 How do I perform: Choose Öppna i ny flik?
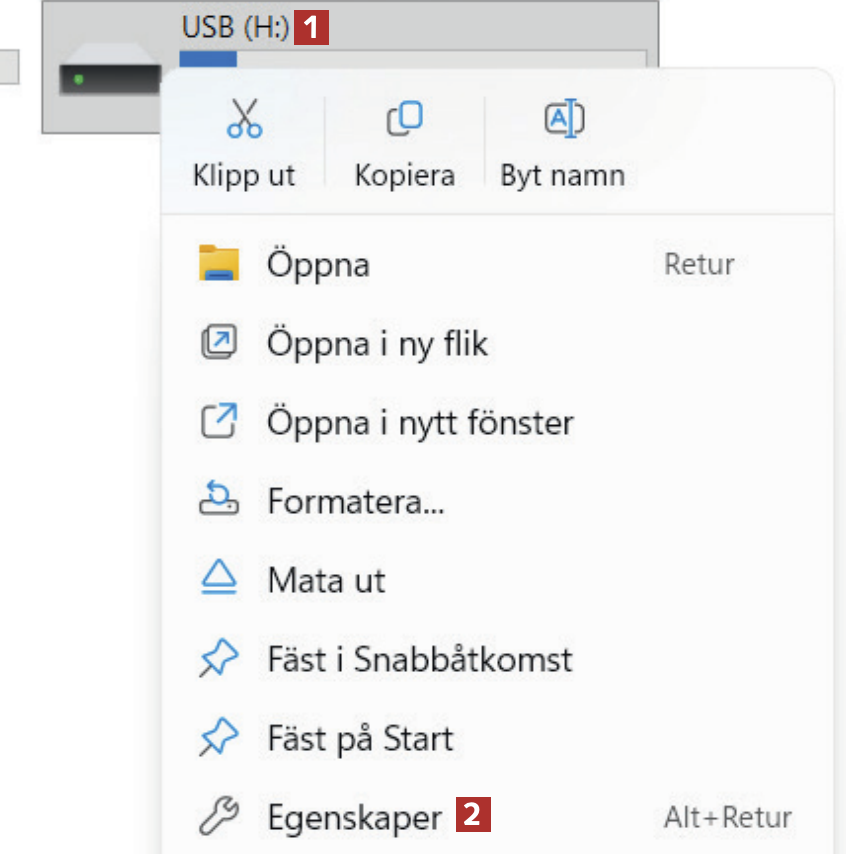377,344
